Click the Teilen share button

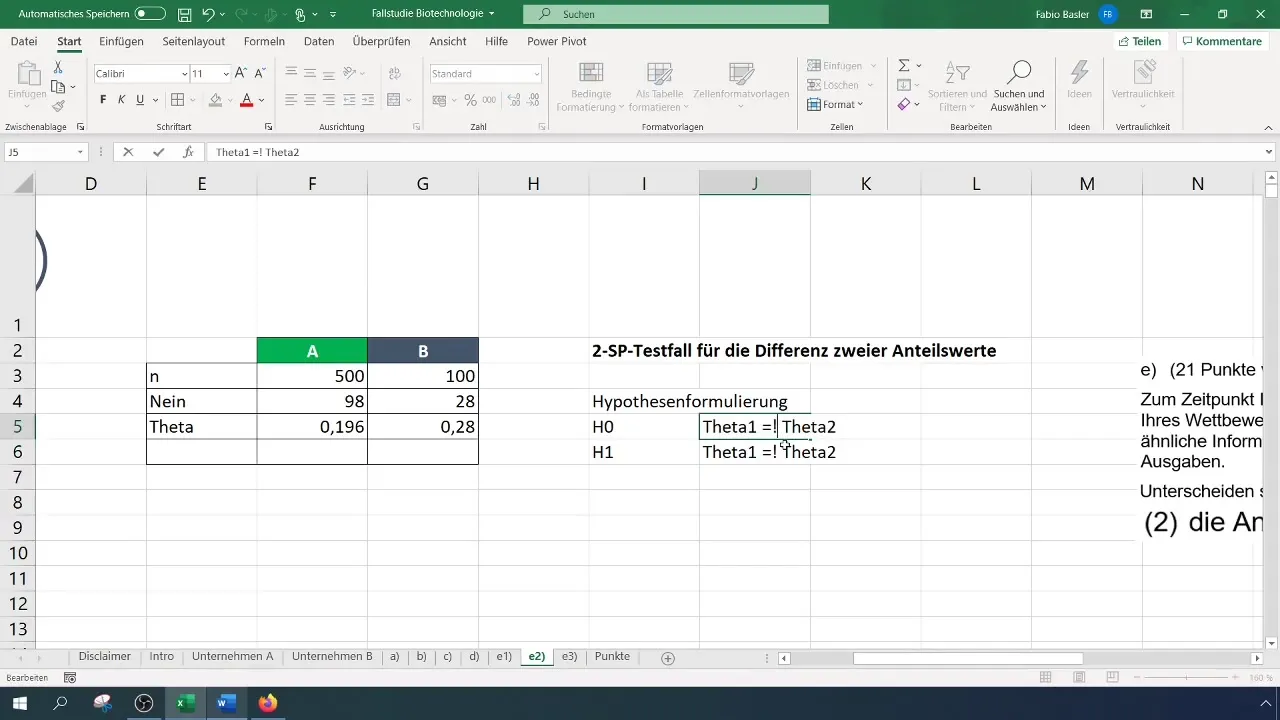point(1139,42)
